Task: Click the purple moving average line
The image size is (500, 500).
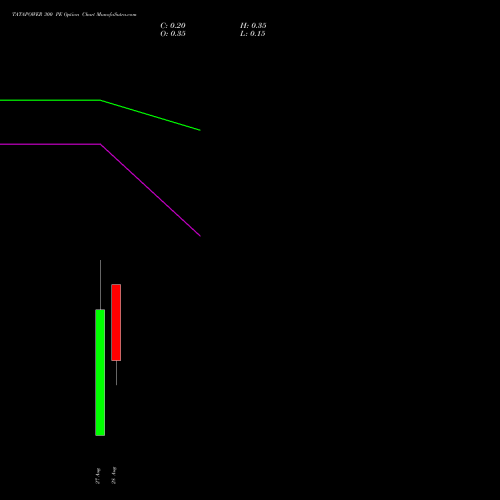Action: (100, 144)
